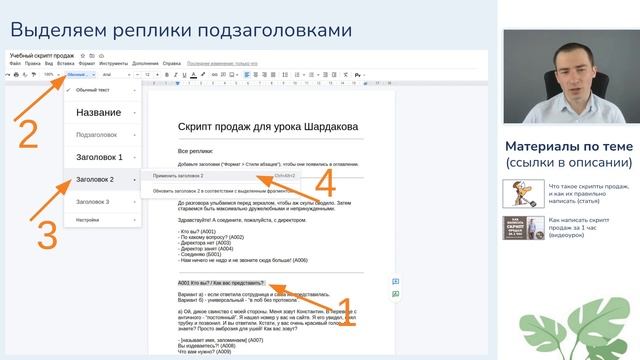
Task: Click the insert link icon
Action: pyautogui.click(x=214, y=75)
